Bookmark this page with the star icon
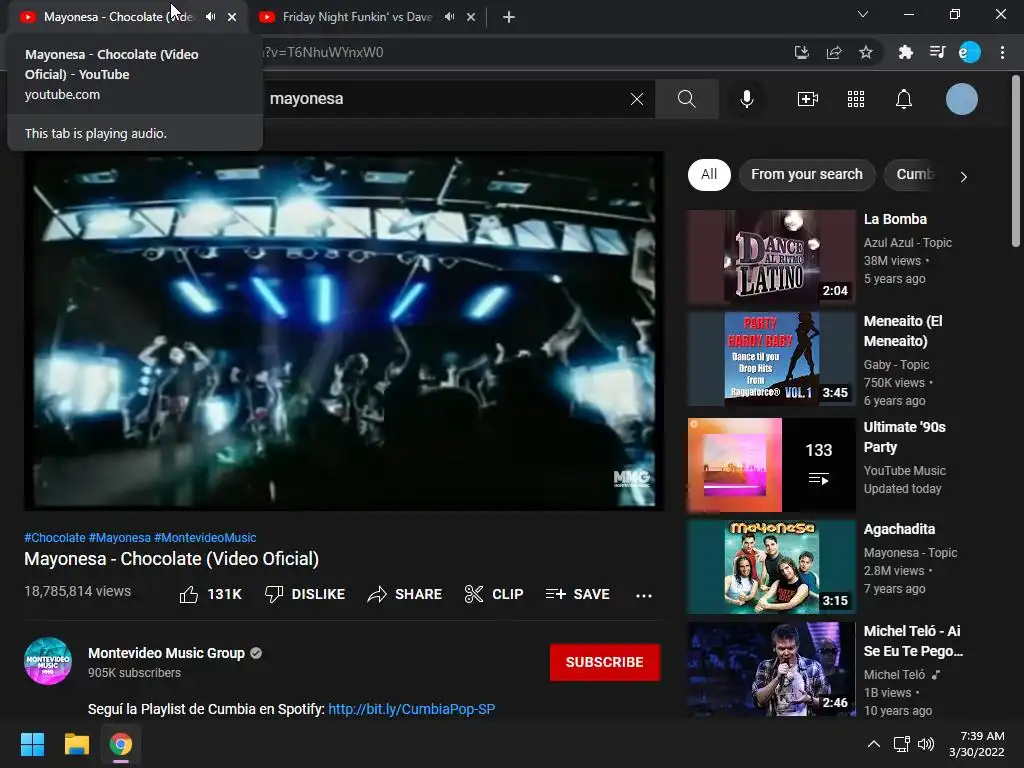Screen dimensions: 1024x768 click(x=866, y=52)
